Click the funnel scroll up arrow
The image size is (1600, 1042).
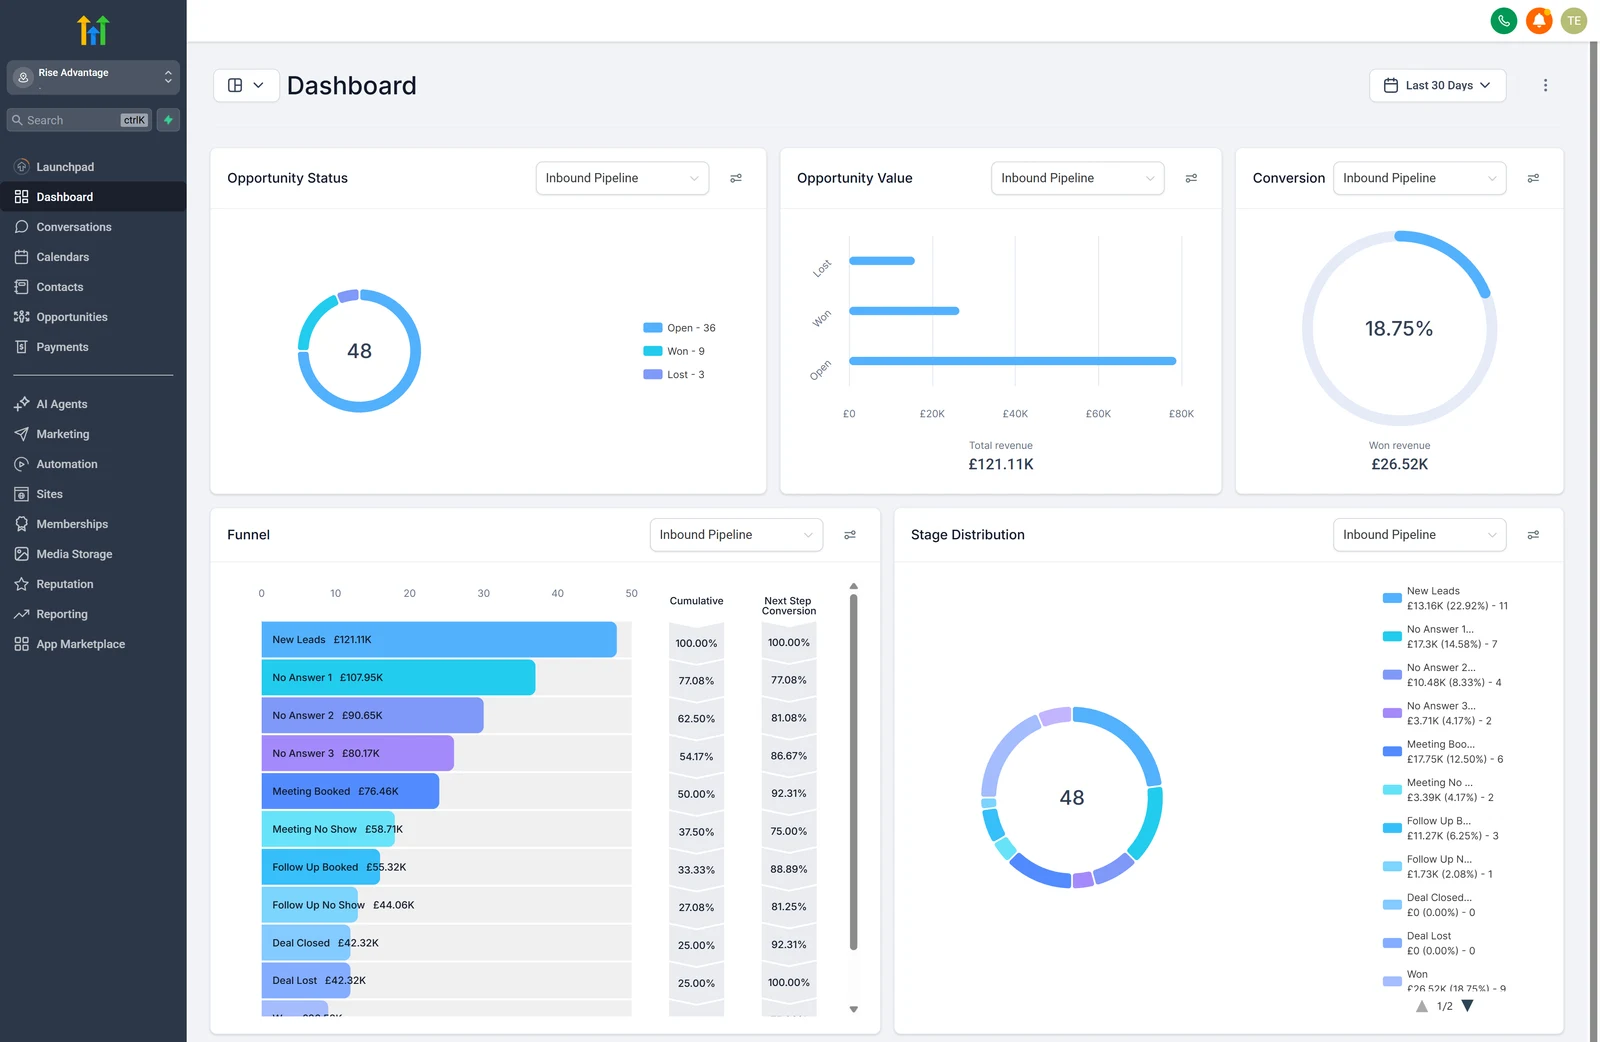point(853,586)
